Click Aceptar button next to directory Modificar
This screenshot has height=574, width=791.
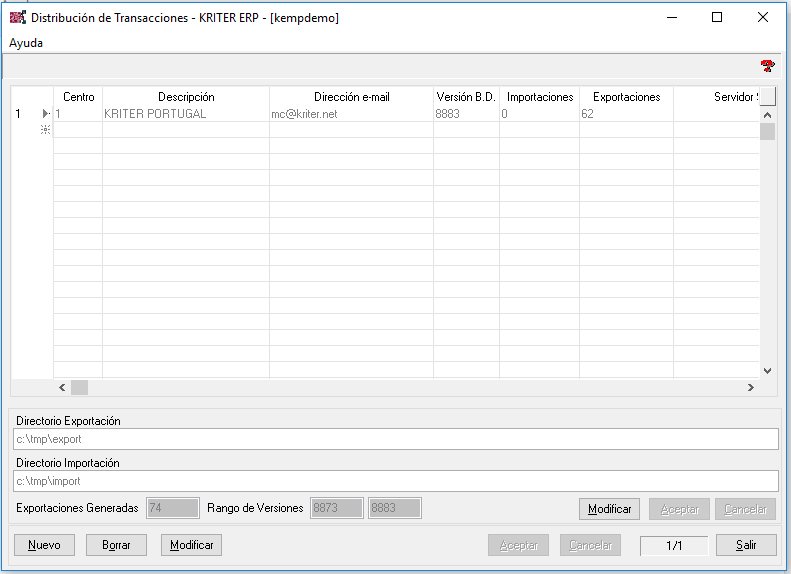click(680, 509)
